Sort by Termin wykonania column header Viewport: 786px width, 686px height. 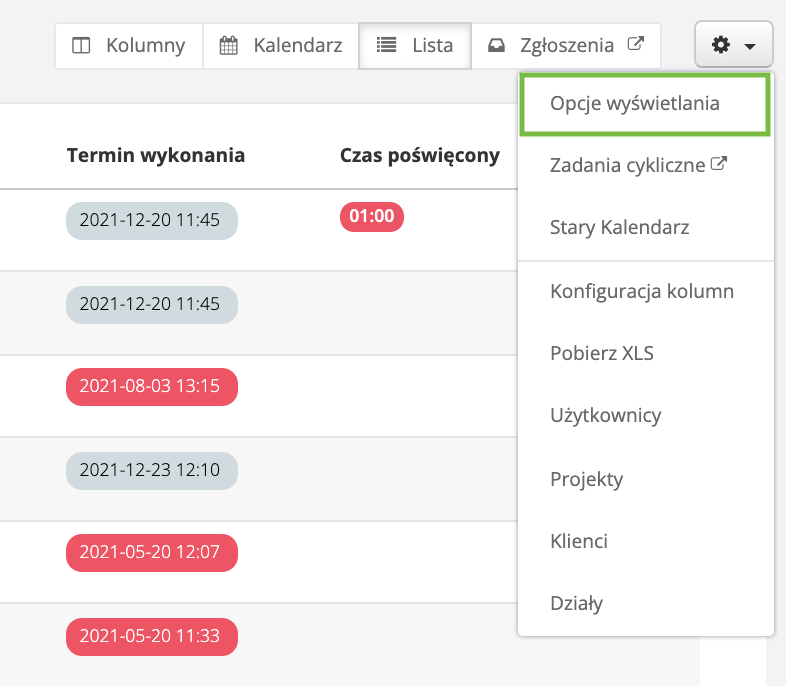(x=155, y=155)
